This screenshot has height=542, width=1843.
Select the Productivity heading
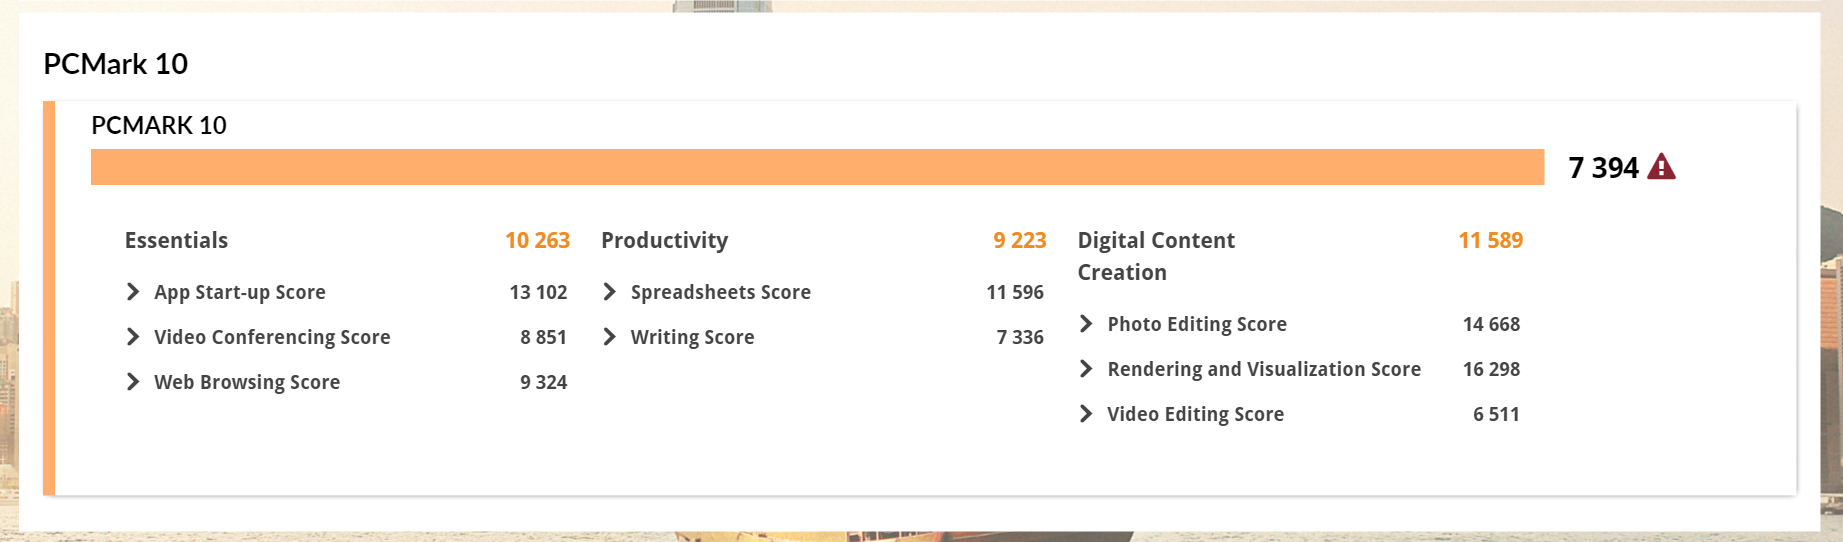665,240
